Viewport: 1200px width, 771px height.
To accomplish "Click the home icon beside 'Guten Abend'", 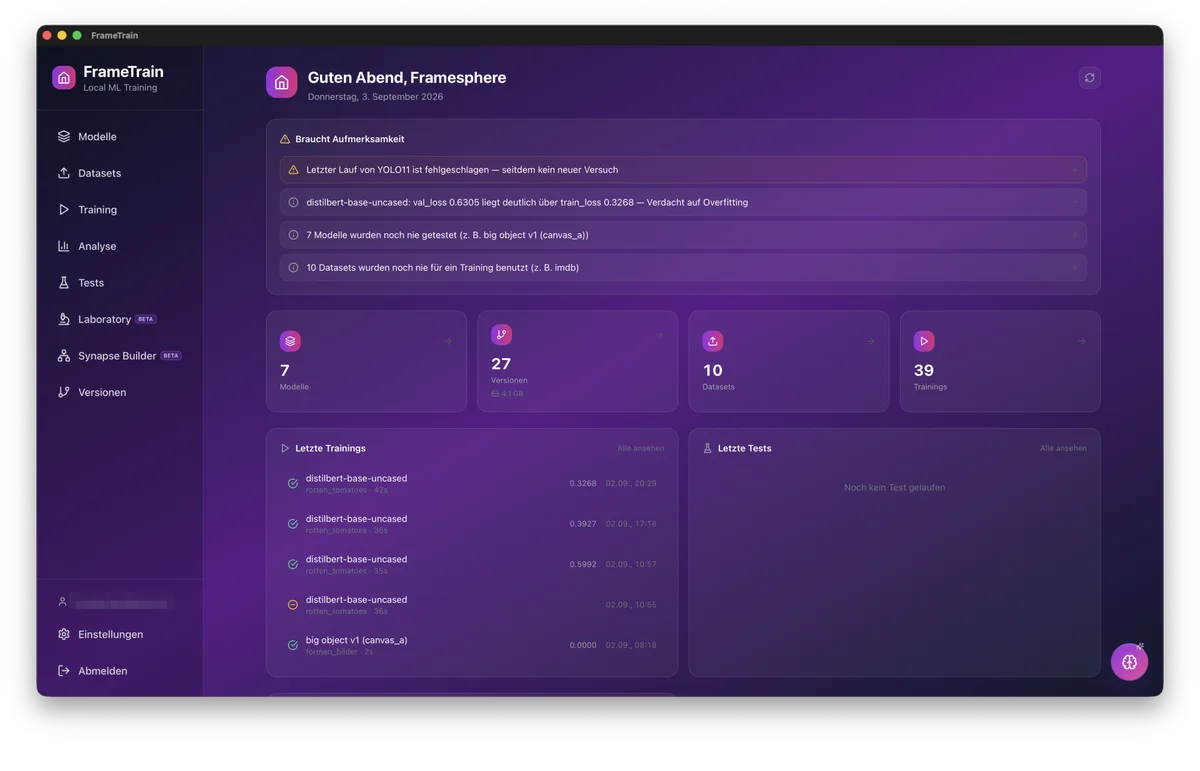I will (282, 83).
